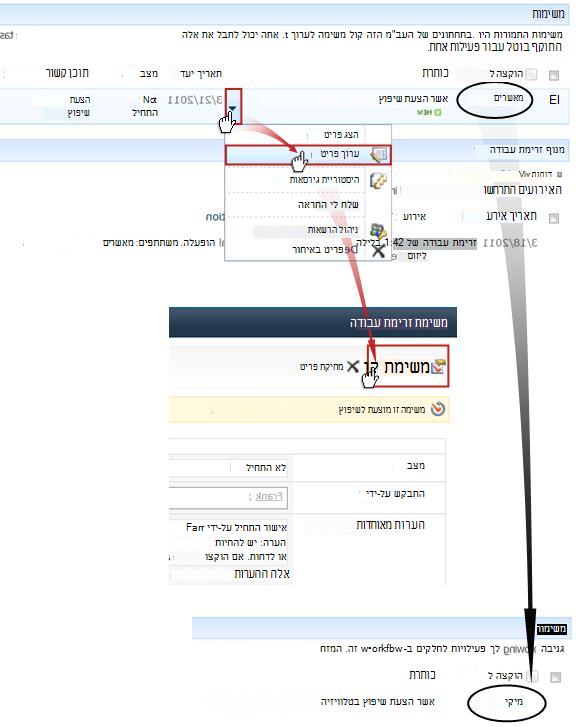Sort by the הוקצה ל header above מאשרים
The image size is (576, 727).
[x=506, y=73]
